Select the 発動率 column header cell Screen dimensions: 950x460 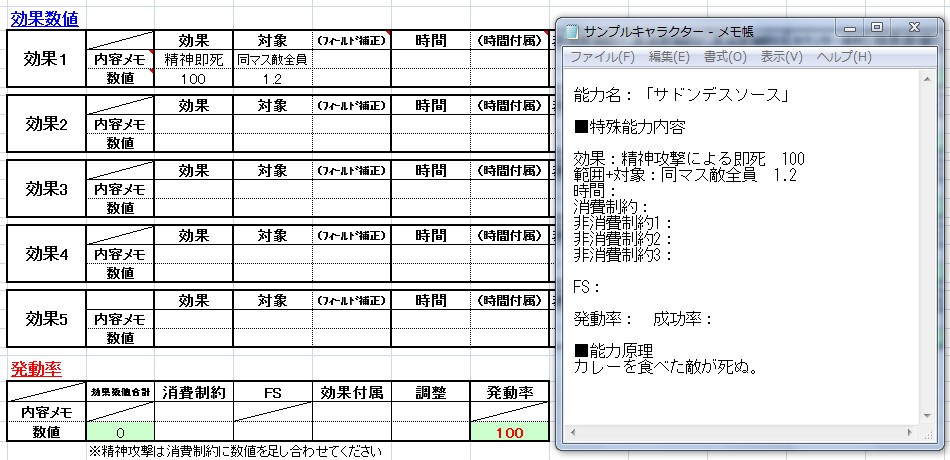pos(510,393)
